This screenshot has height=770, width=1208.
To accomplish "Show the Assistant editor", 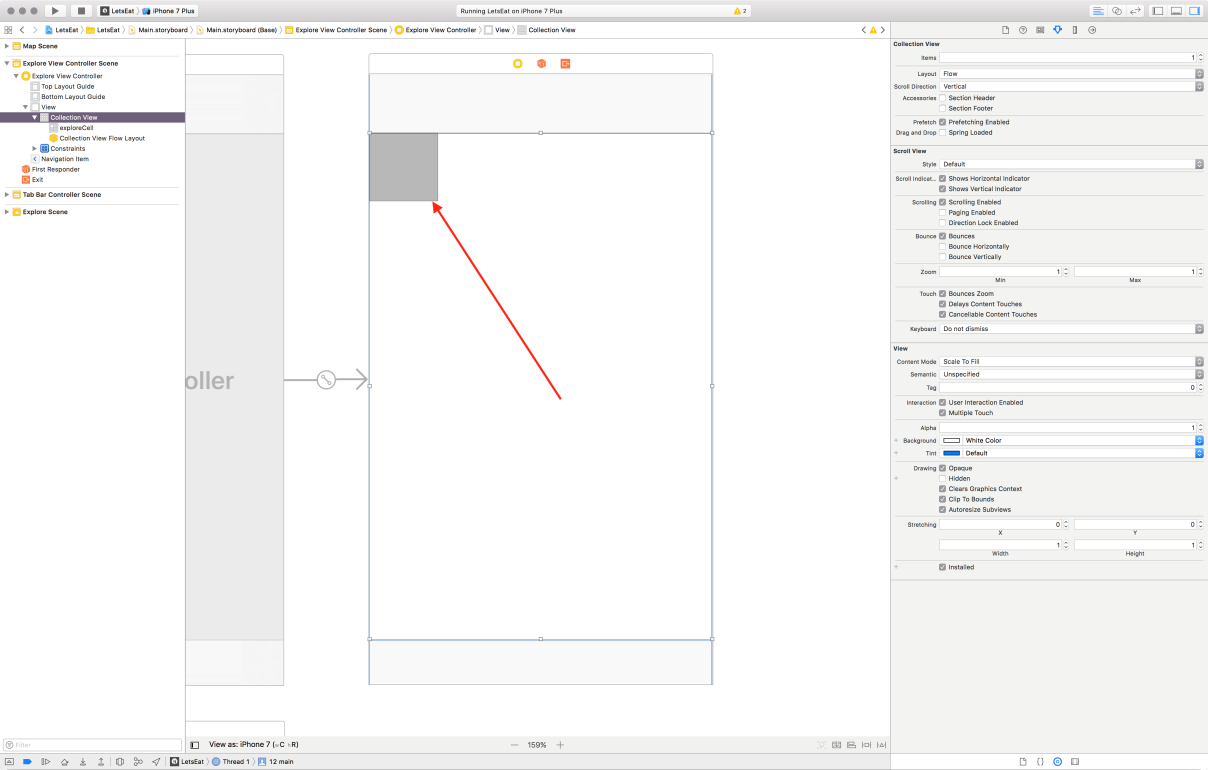I will (x=1116, y=10).
